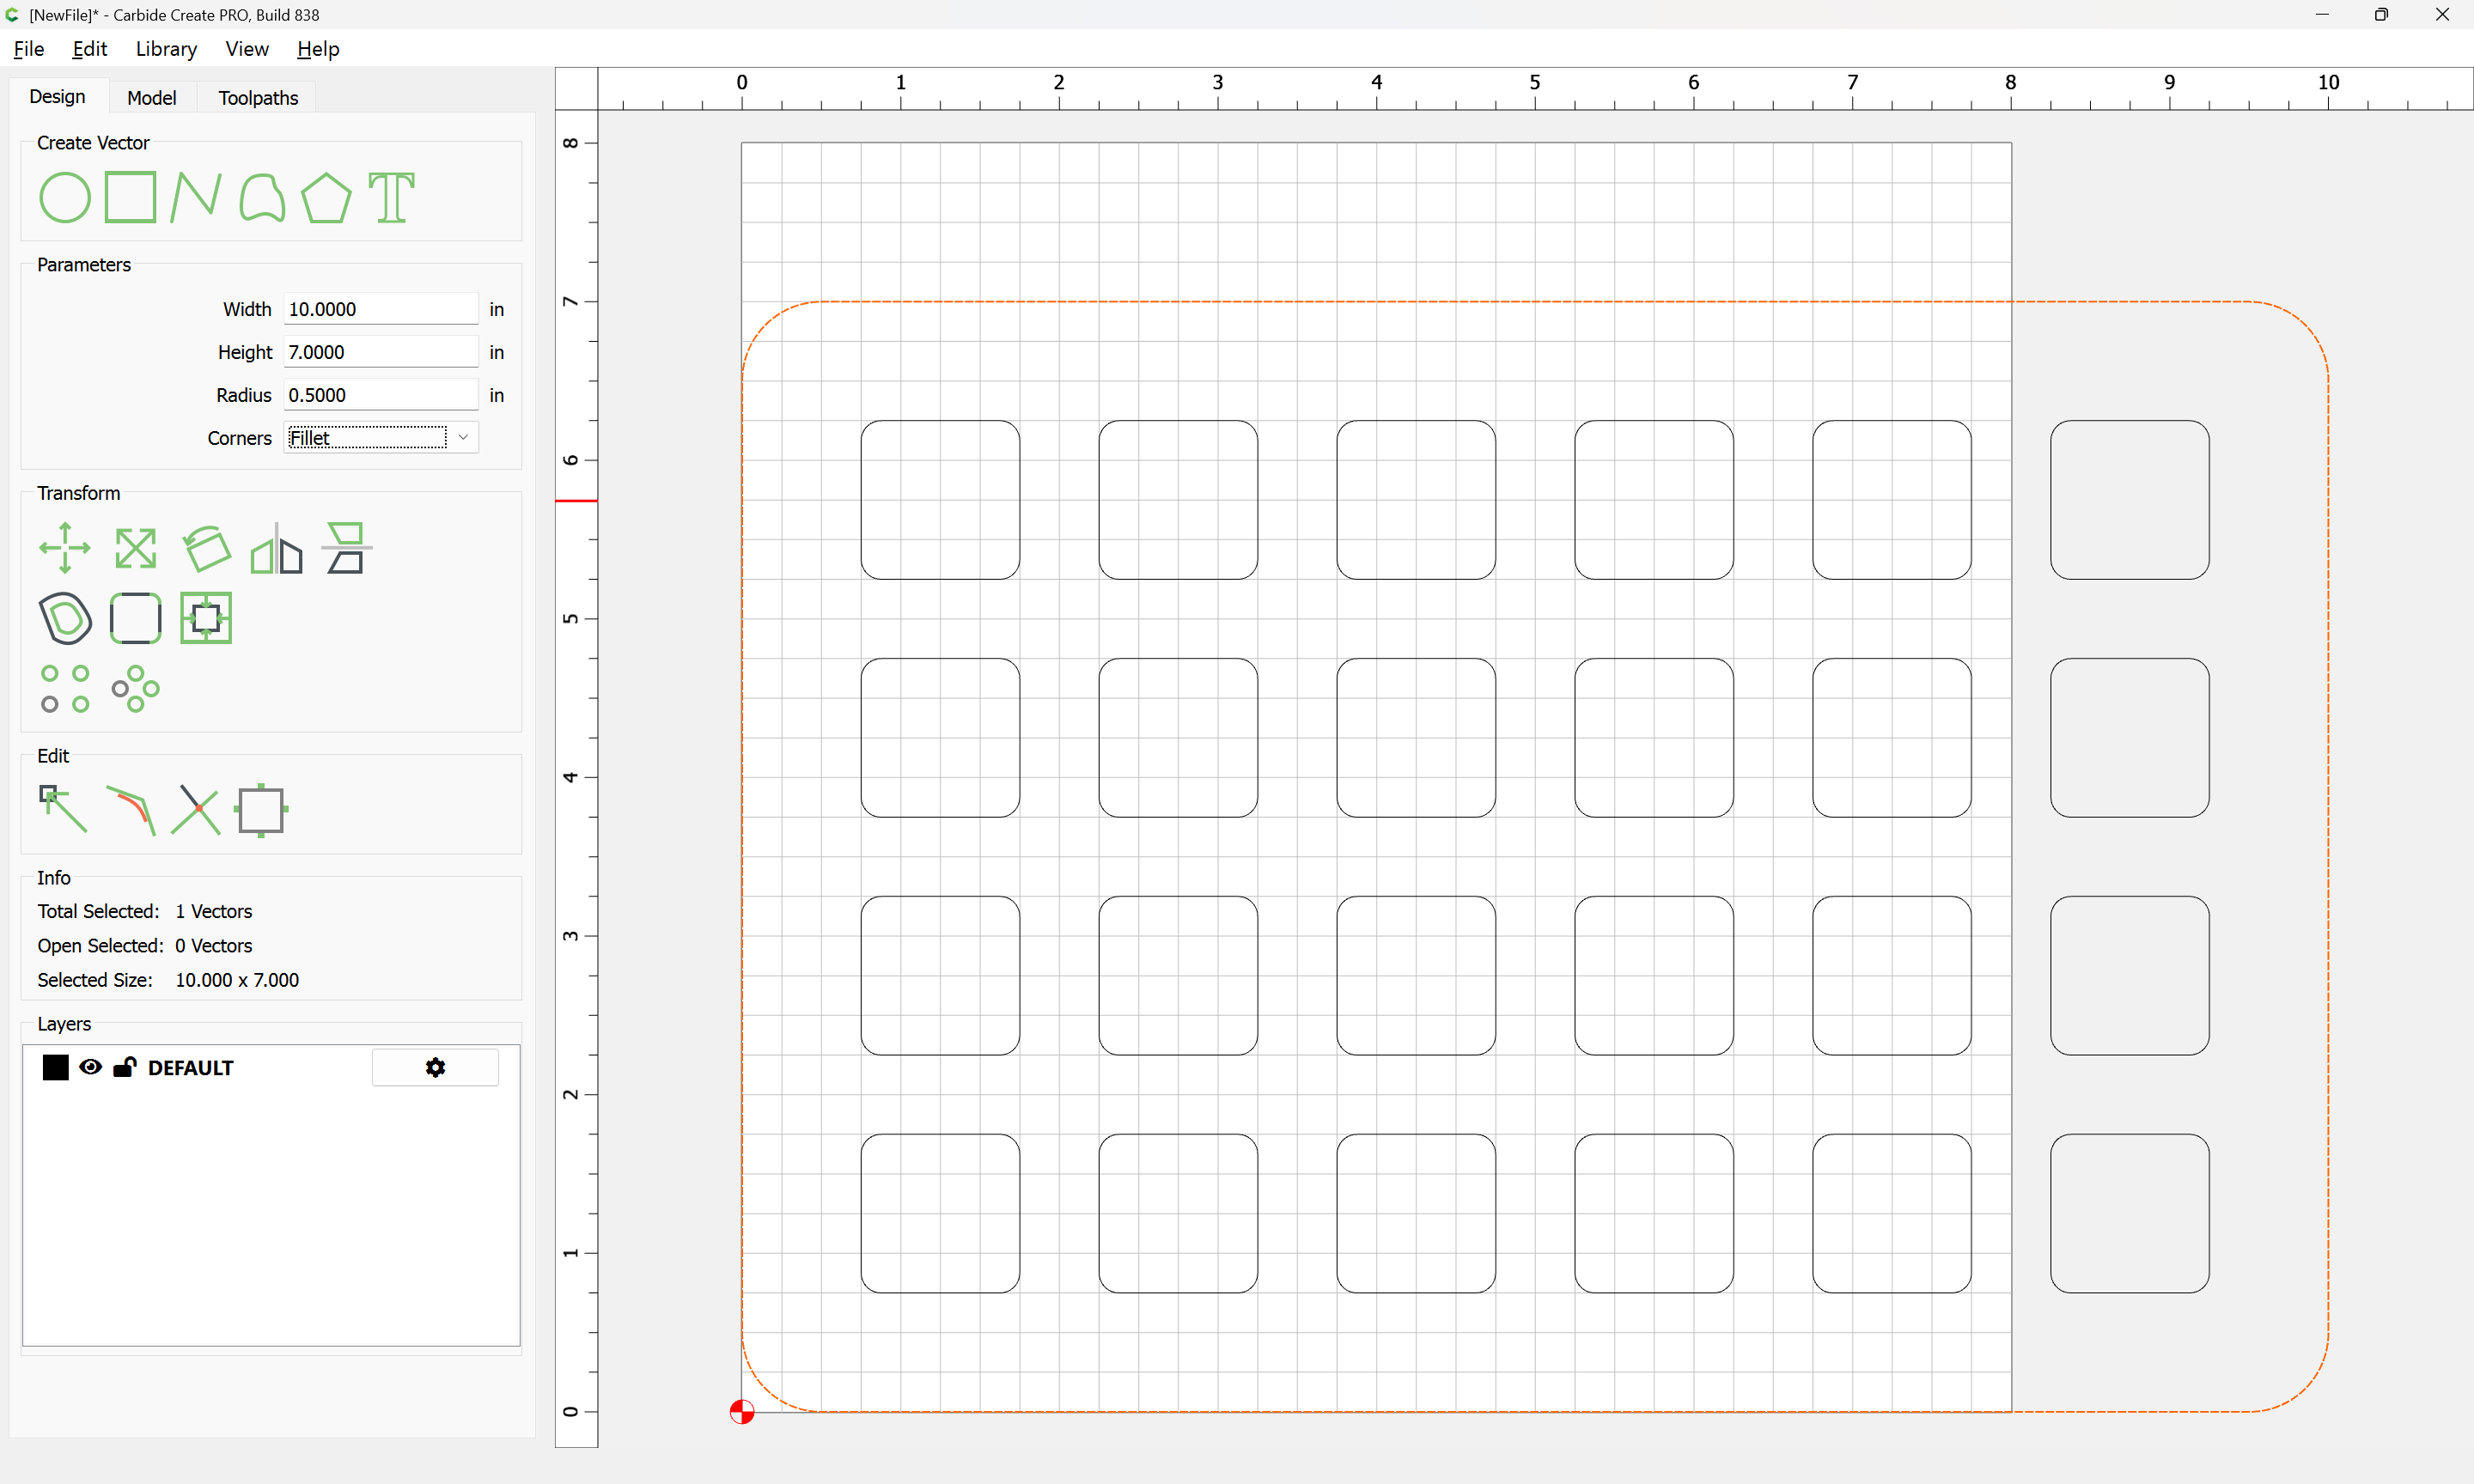Image resolution: width=2474 pixels, height=1484 pixels.
Task: Select the Text creation tool
Action: [391, 197]
